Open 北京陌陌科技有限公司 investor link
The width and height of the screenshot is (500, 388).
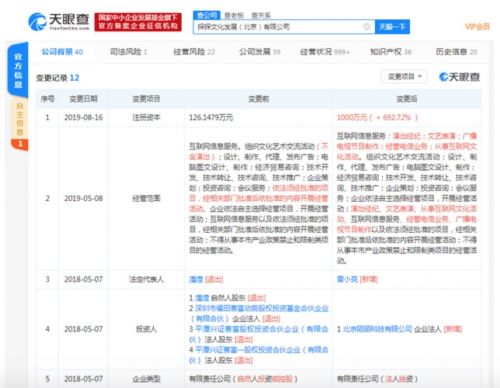click(x=377, y=329)
